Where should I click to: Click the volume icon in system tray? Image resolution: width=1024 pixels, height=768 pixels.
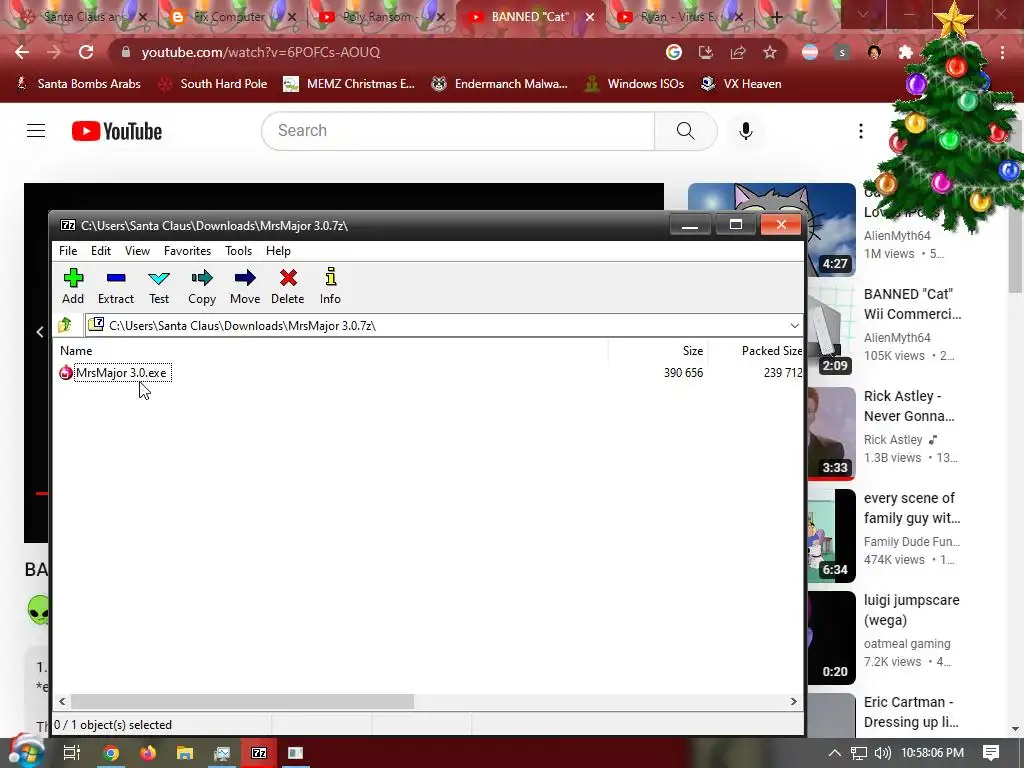tap(882, 753)
